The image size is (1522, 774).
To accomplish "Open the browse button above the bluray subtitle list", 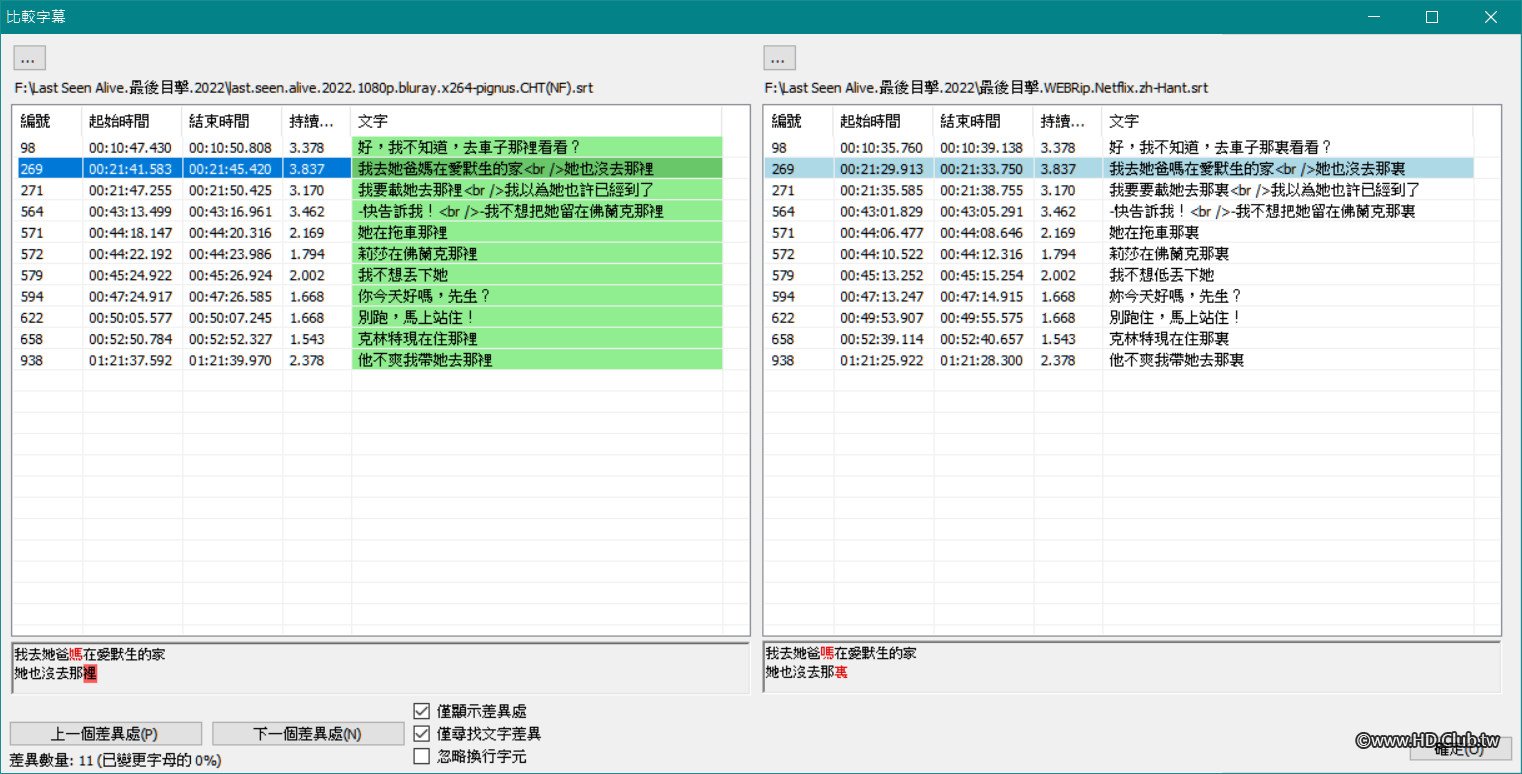I will [29, 58].
